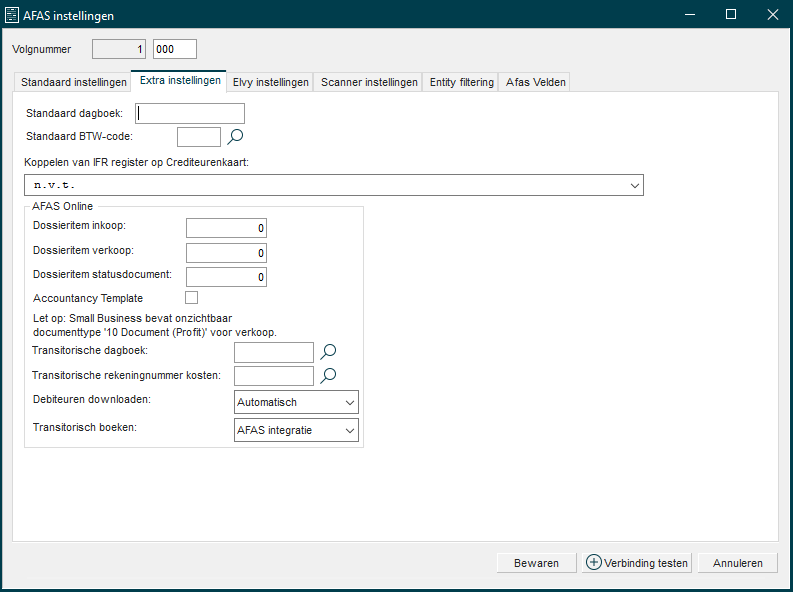Viewport: 793px width, 592px height.
Task: Select the Extra instellingen tab
Action: tap(180, 80)
